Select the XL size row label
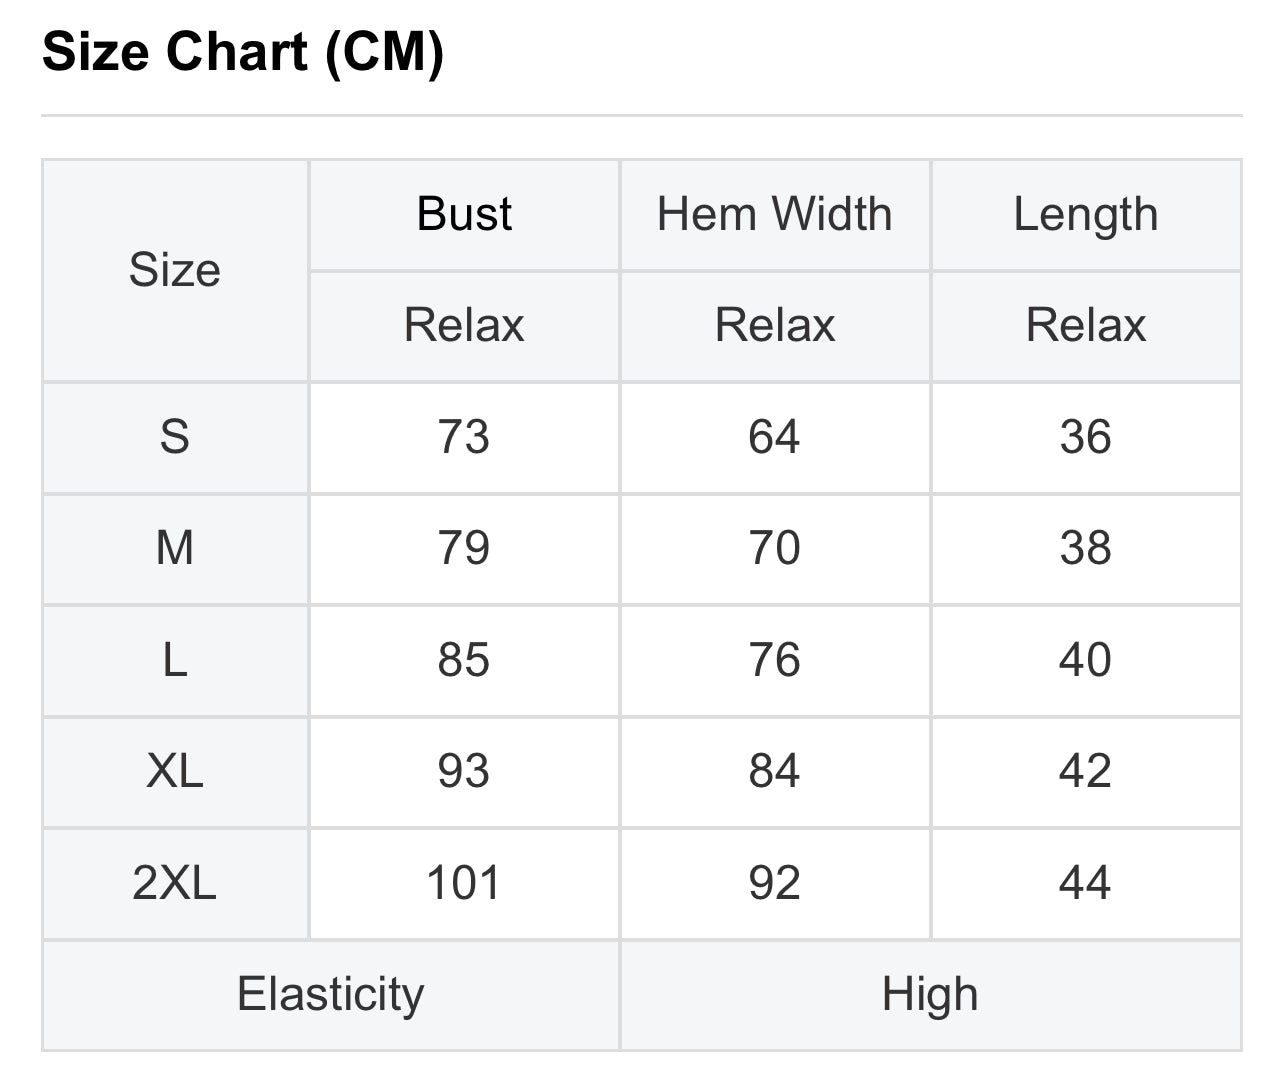Image resolution: width=1284 pixels, height=1067 pixels. click(175, 771)
